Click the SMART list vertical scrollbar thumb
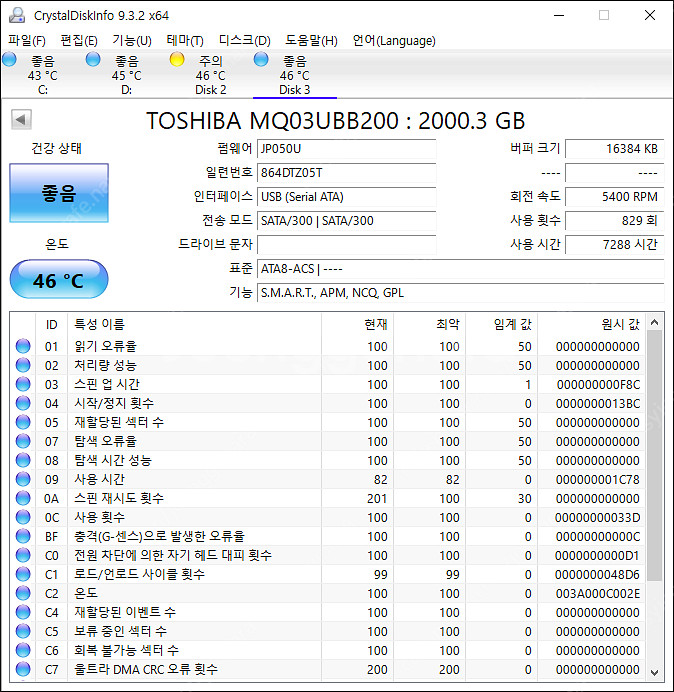 (655, 455)
